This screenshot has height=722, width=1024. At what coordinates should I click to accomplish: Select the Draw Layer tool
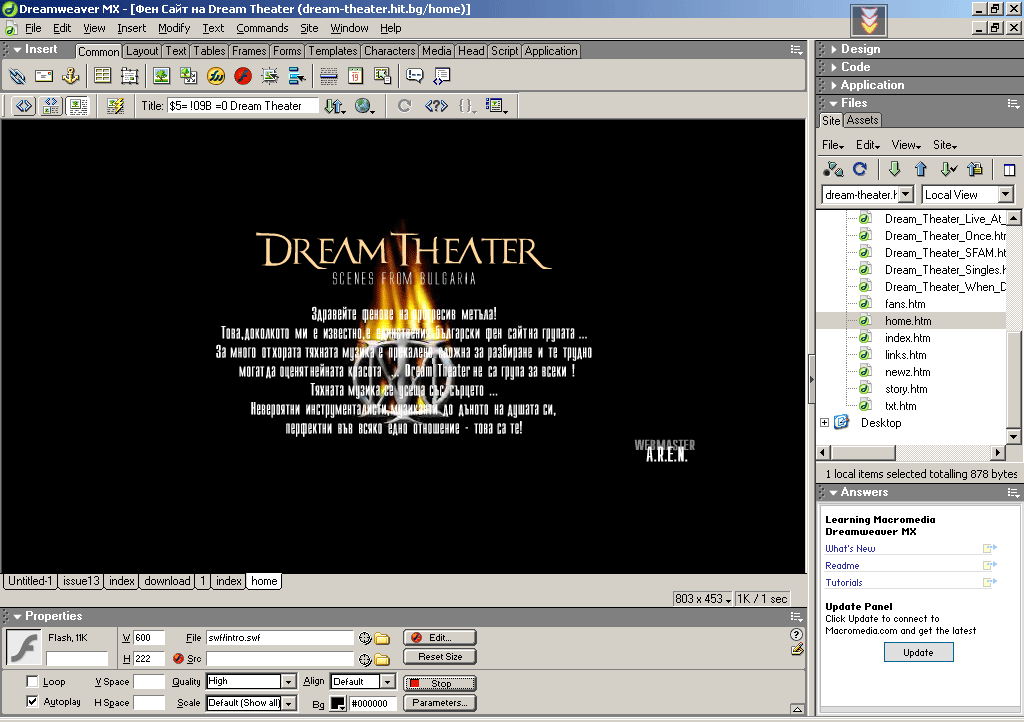click(129, 76)
